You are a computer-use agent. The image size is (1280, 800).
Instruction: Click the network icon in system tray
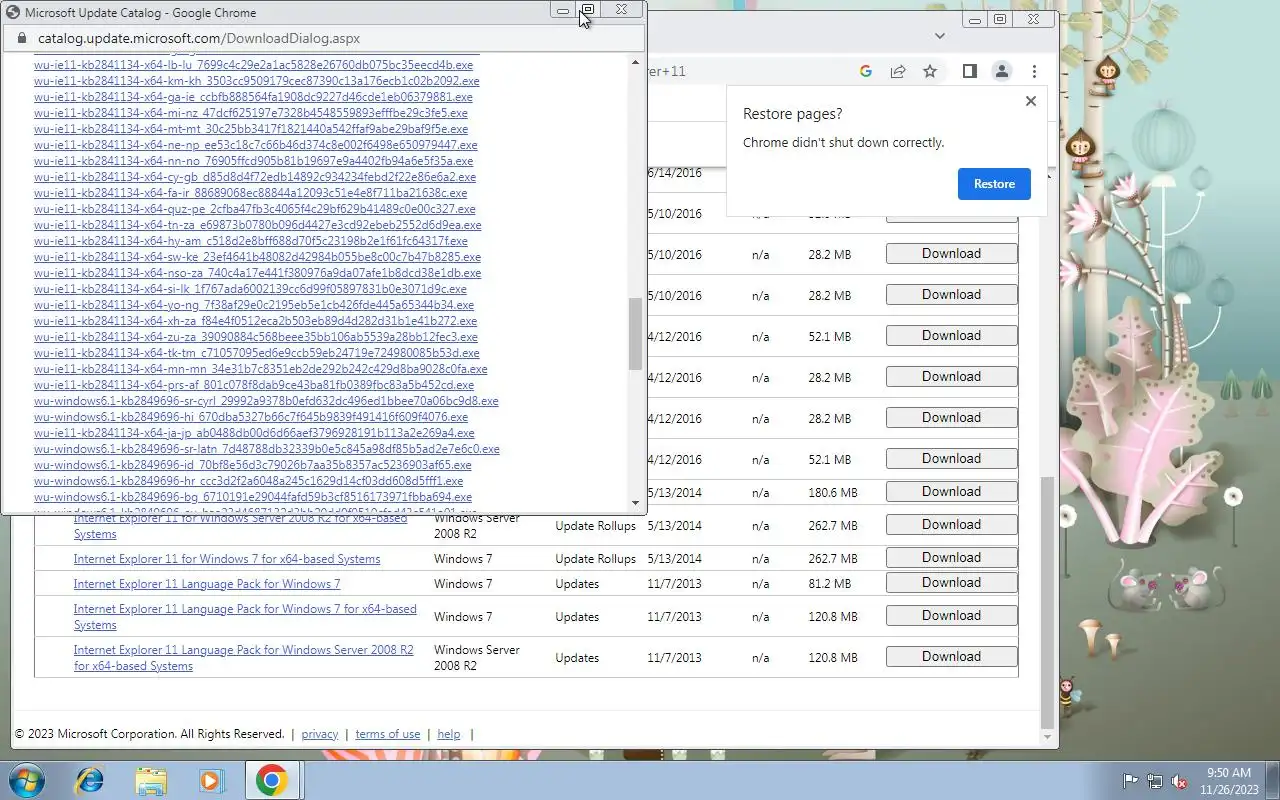1155,781
